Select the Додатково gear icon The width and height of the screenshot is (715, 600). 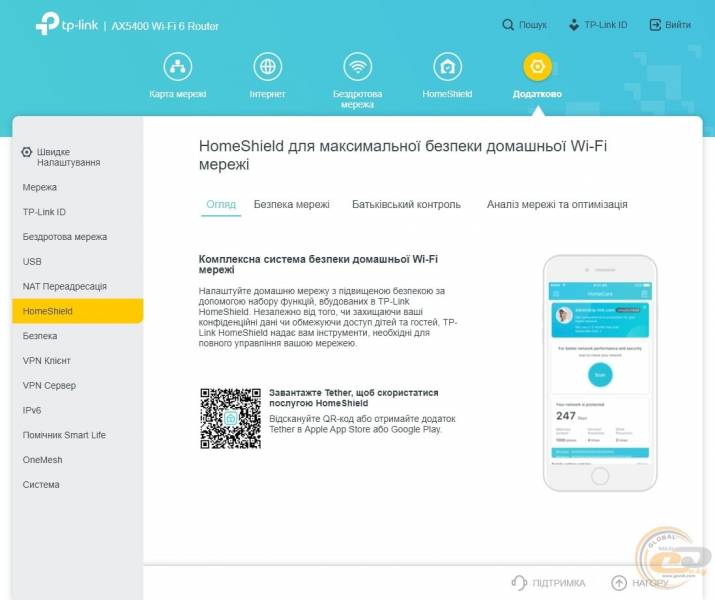coord(537,67)
